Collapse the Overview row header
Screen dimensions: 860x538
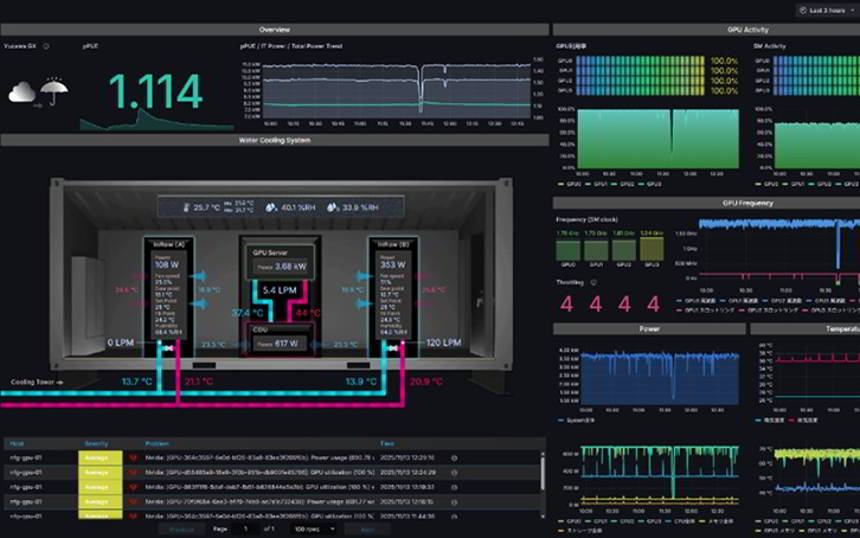(274, 30)
